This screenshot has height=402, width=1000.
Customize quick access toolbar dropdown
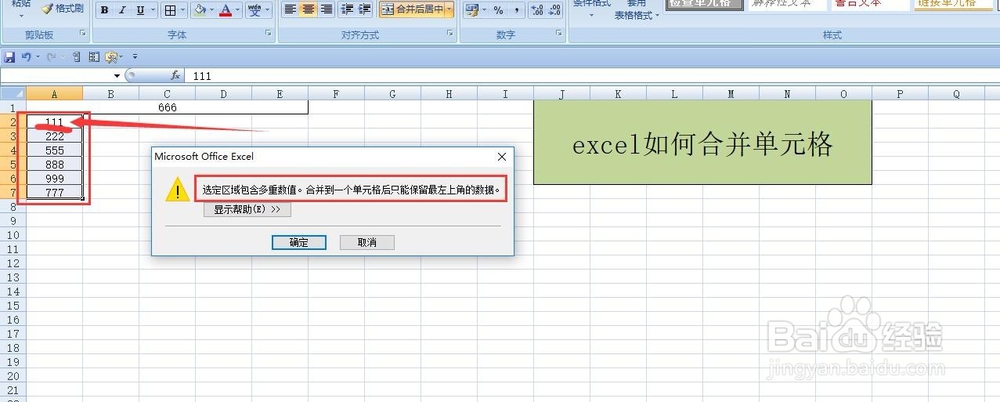click(x=135, y=57)
